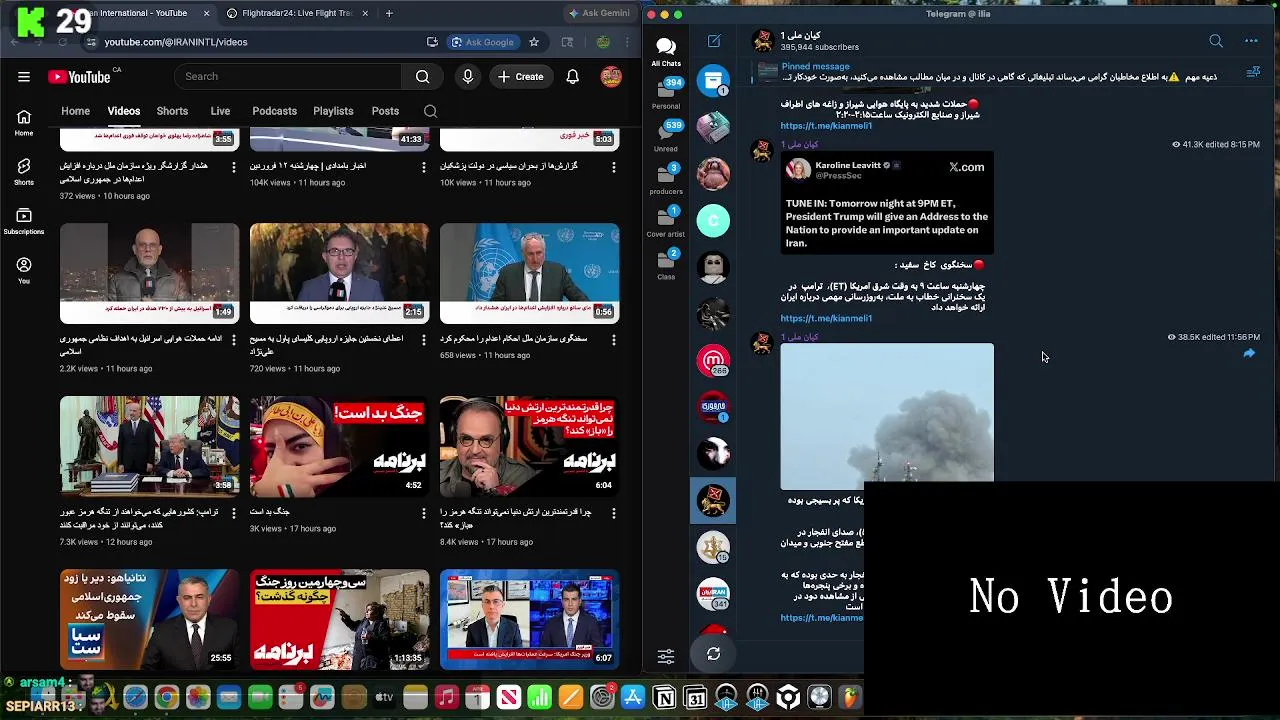Click the YouTube search input field
Viewport: 1280px width, 720px height.
click(288, 77)
